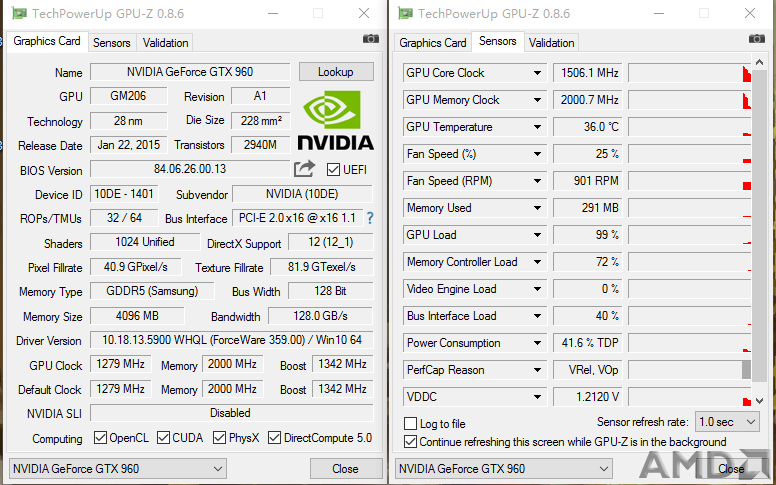
Task: Click the NVIDIA SLI Disabled field
Action: tap(232, 413)
